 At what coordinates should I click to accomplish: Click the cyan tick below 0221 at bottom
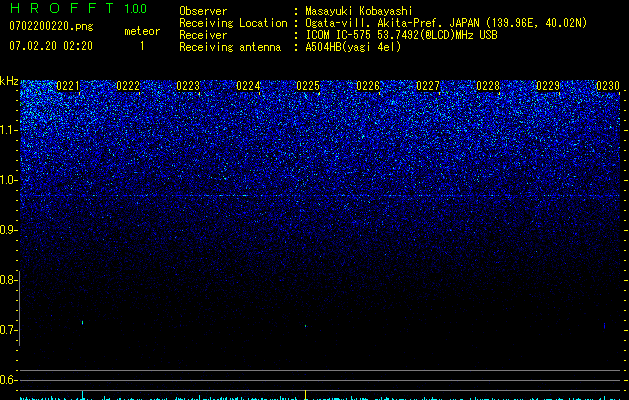click(83, 394)
